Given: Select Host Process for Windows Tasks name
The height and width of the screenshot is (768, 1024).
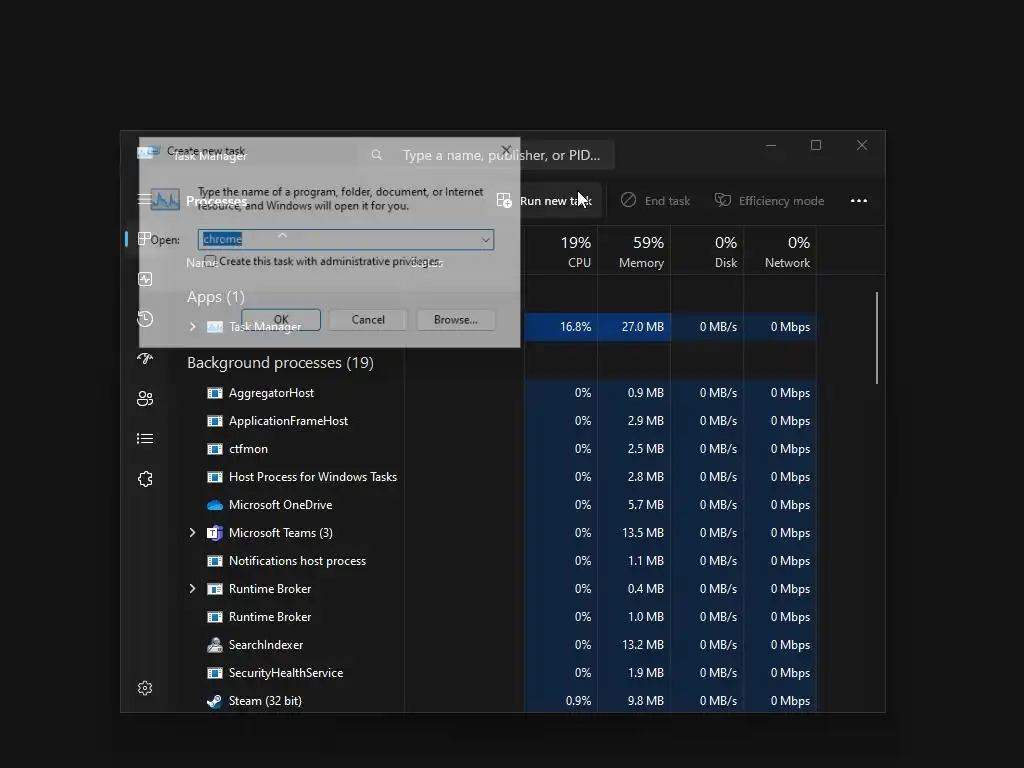Looking at the screenshot, I should pos(313,477).
